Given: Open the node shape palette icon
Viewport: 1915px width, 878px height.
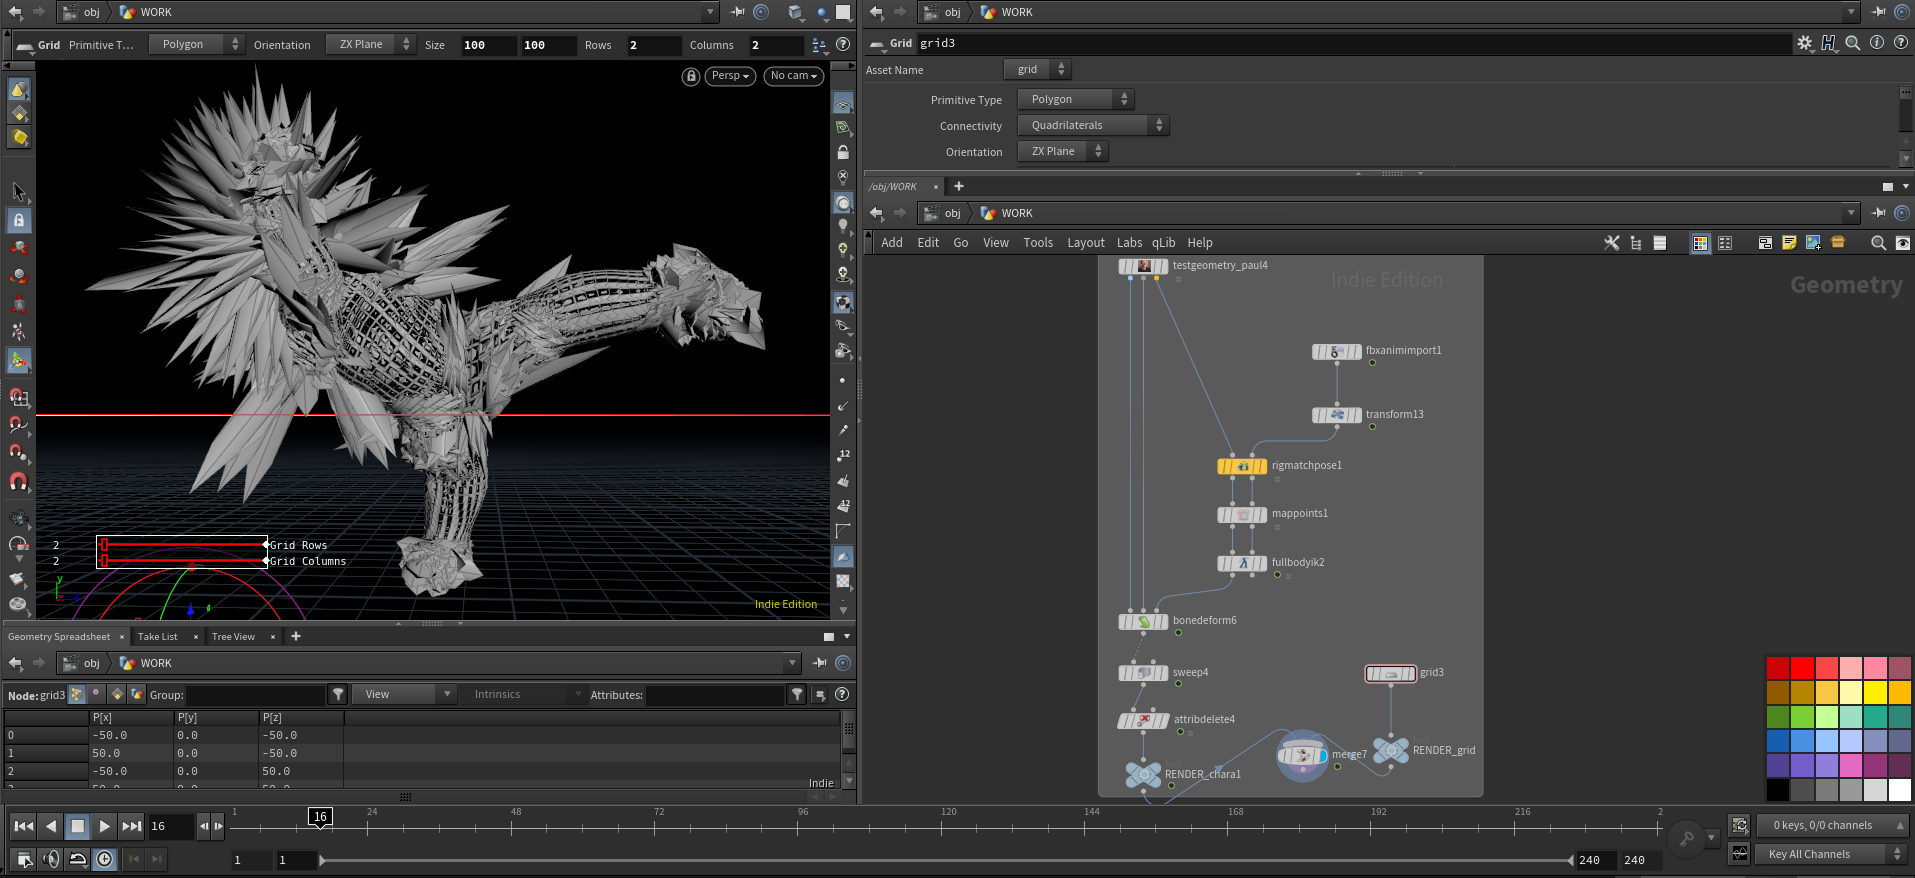Looking at the screenshot, I should pyautogui.click(x=1725, y=243).
